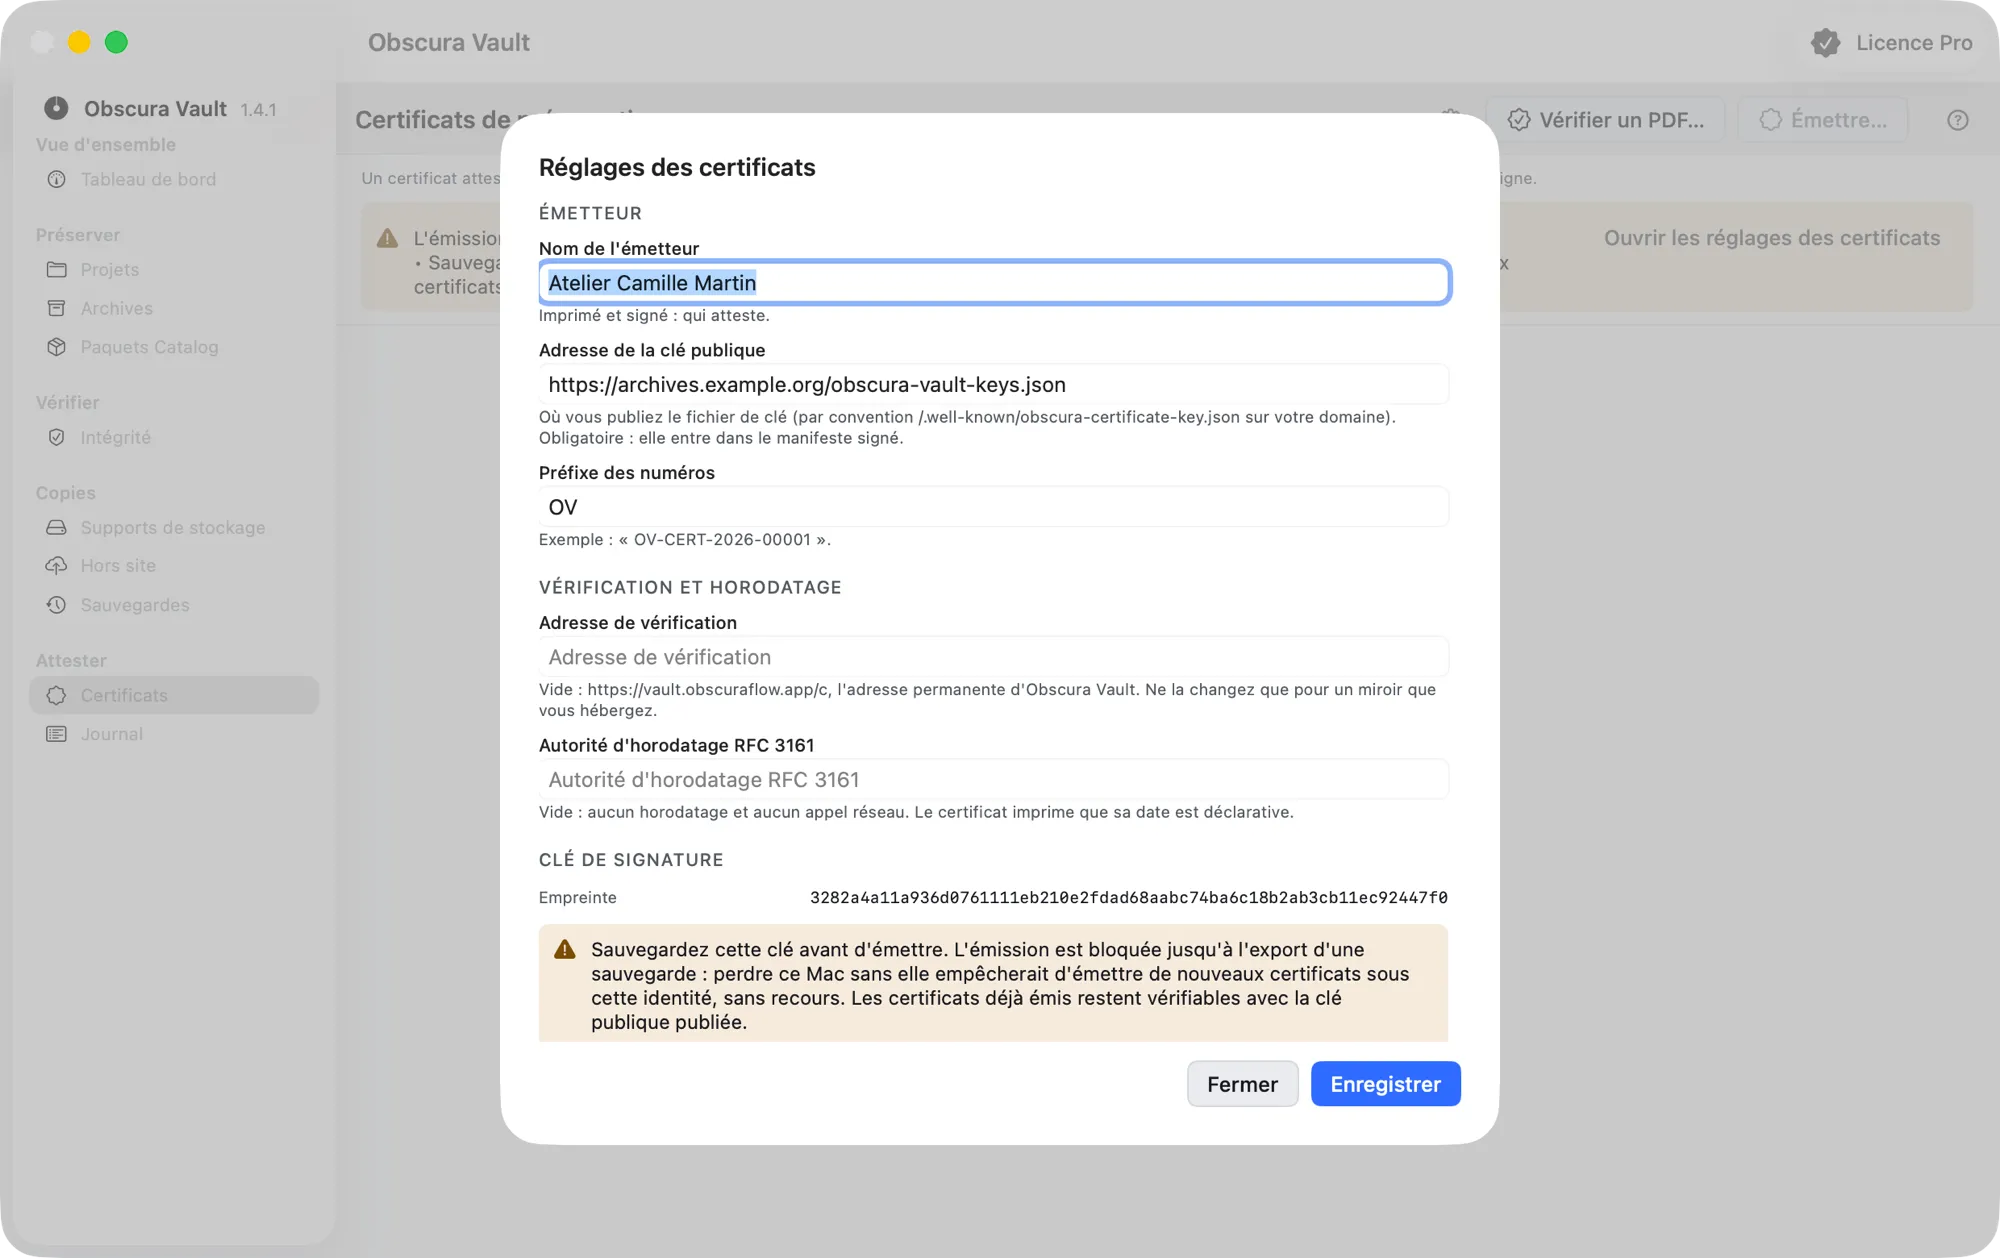Go to Paquets Catalog cube icon
This screenshot has height=1258, width=2000.
pyautogui.click(x=57, y=347)
